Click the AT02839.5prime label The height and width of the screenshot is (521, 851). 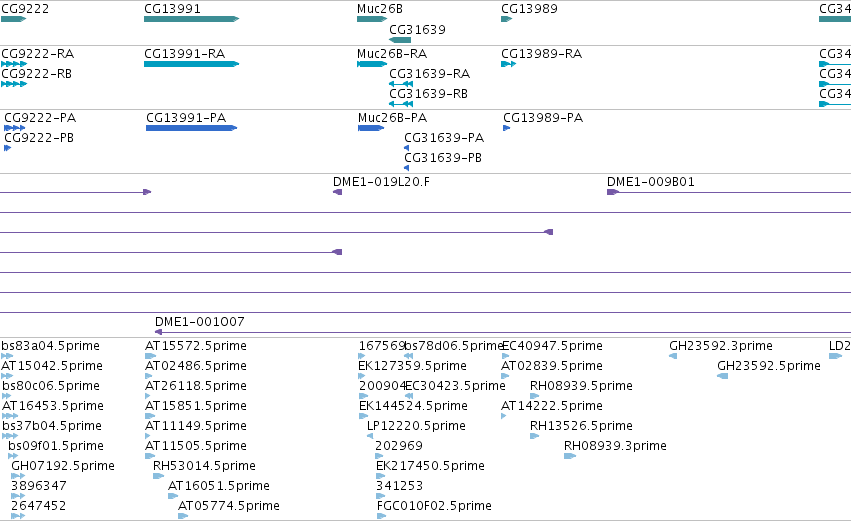(x=551, y=366)
